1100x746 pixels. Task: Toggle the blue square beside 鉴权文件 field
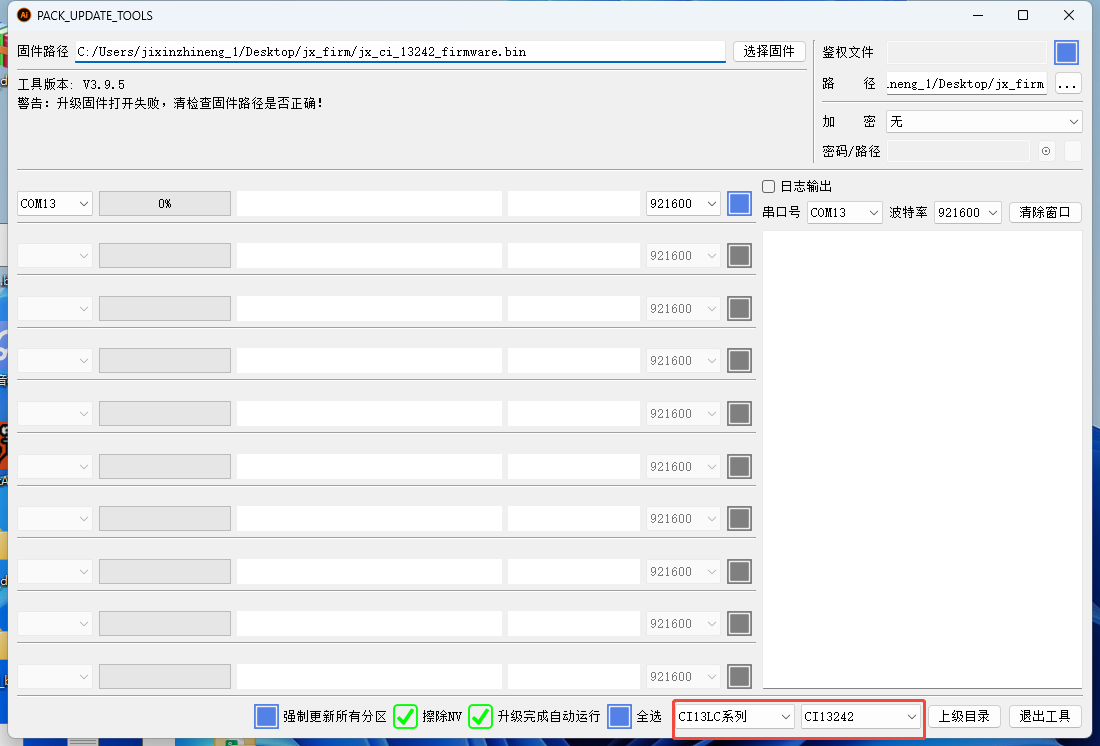1066,52
